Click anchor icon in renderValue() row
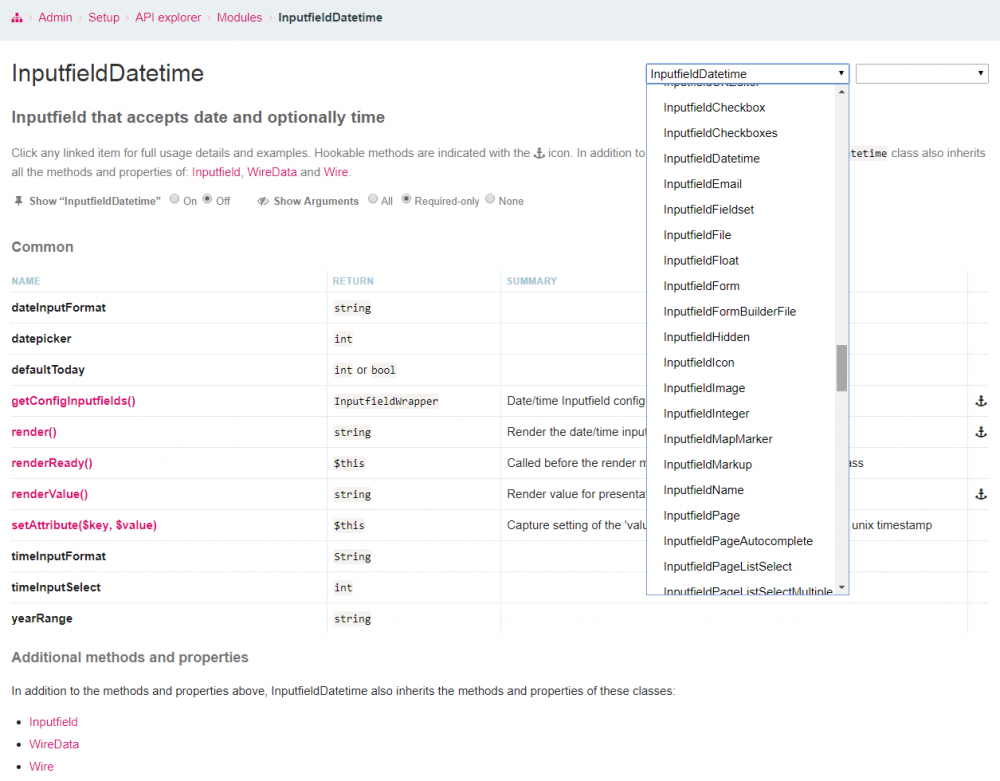Image resolution: width=1000 pixels, height=781 pixels. point(980,494)
